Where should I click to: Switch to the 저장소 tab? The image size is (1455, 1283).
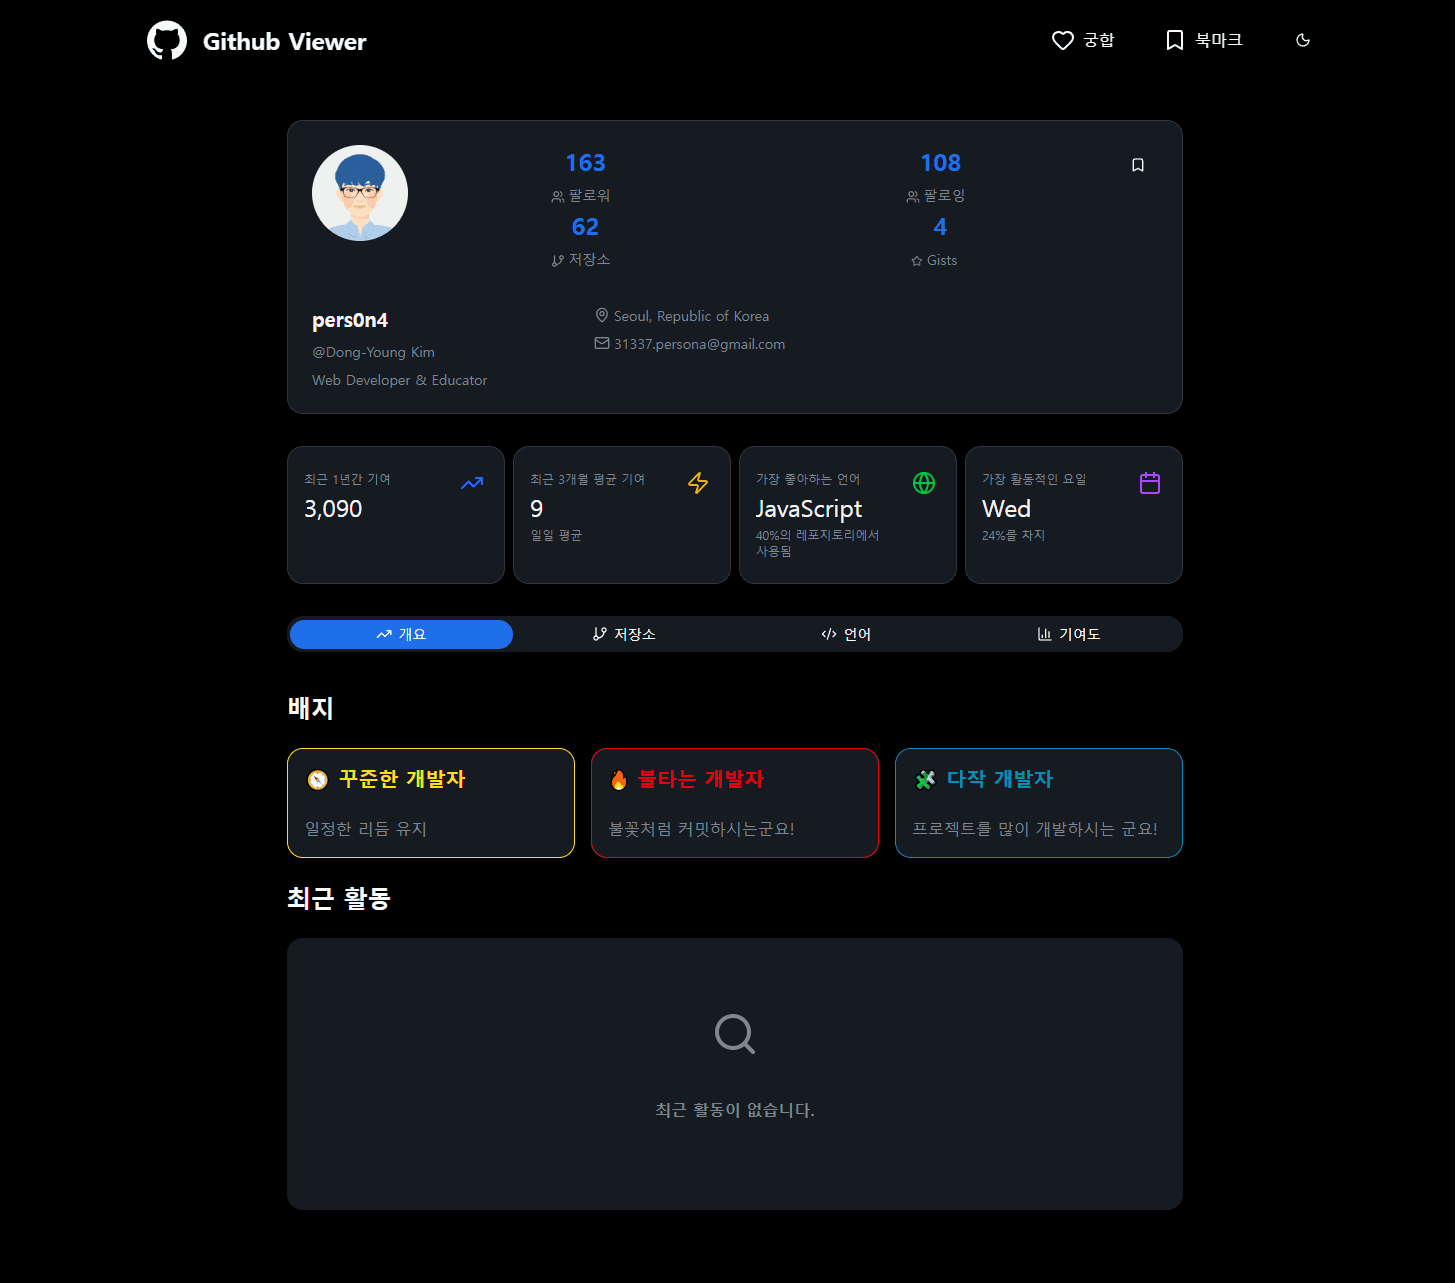point(623,633)
